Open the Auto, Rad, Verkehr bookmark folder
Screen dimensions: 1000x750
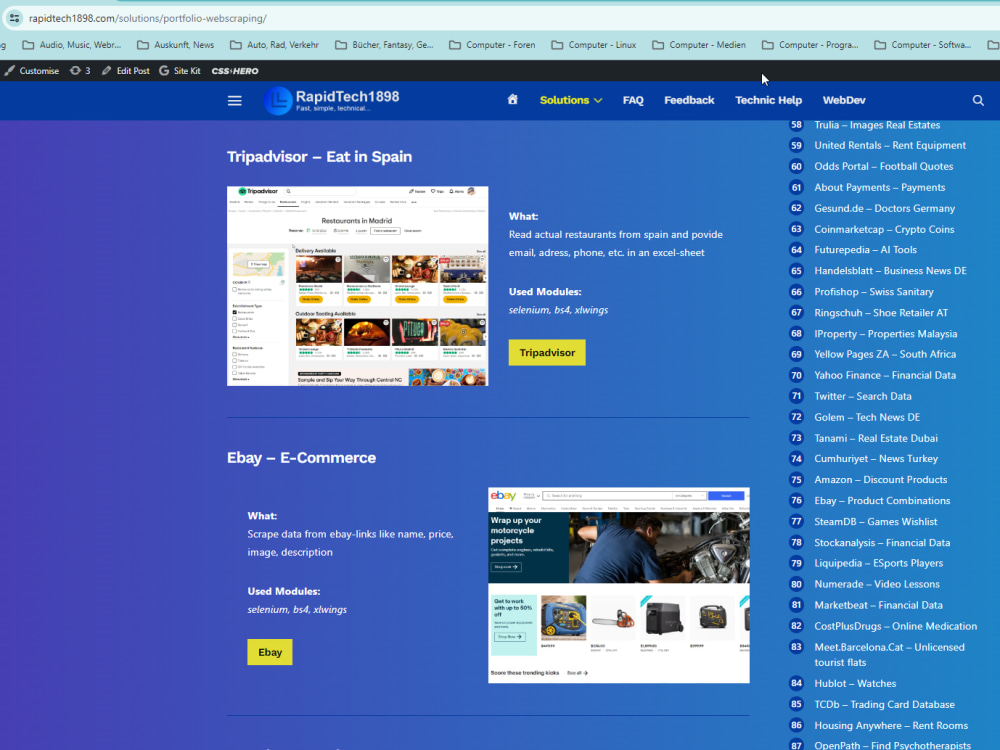[274, 45]
